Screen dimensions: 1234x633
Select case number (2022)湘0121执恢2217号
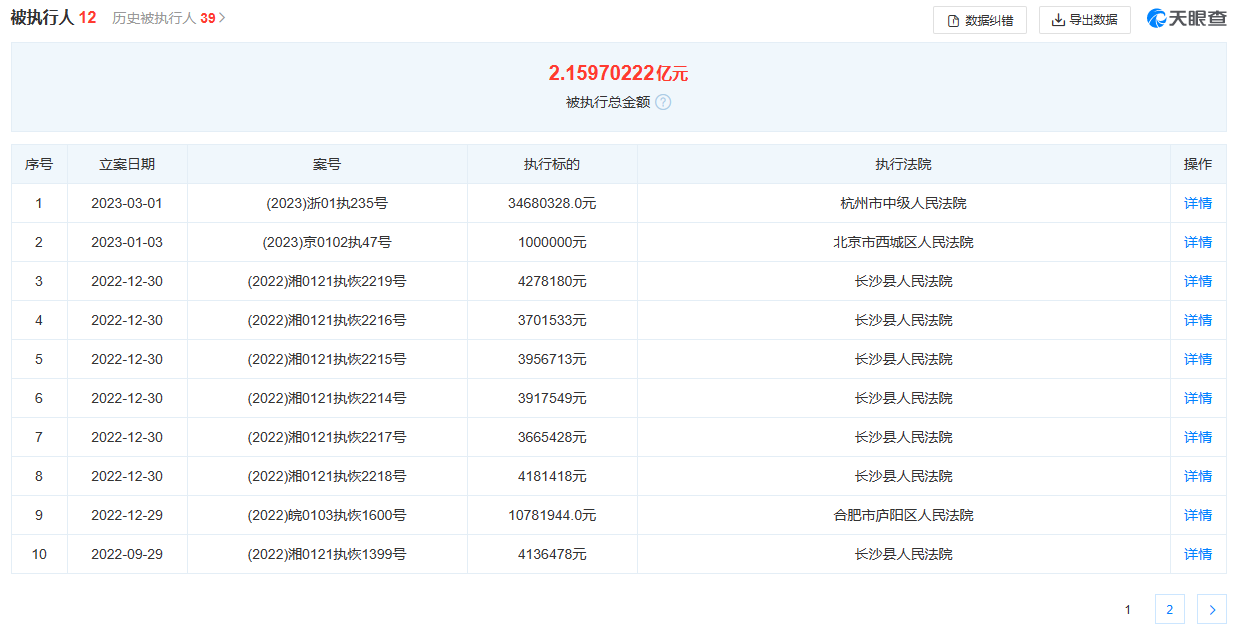pos(327,437)
